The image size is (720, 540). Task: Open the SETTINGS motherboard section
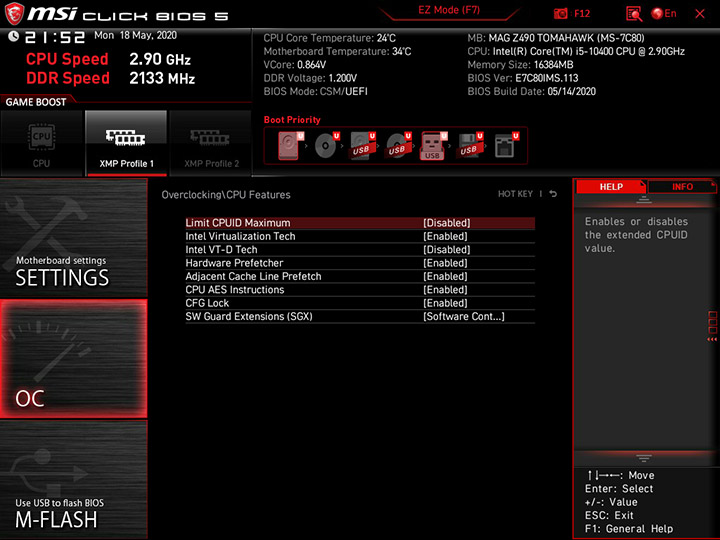73,238
